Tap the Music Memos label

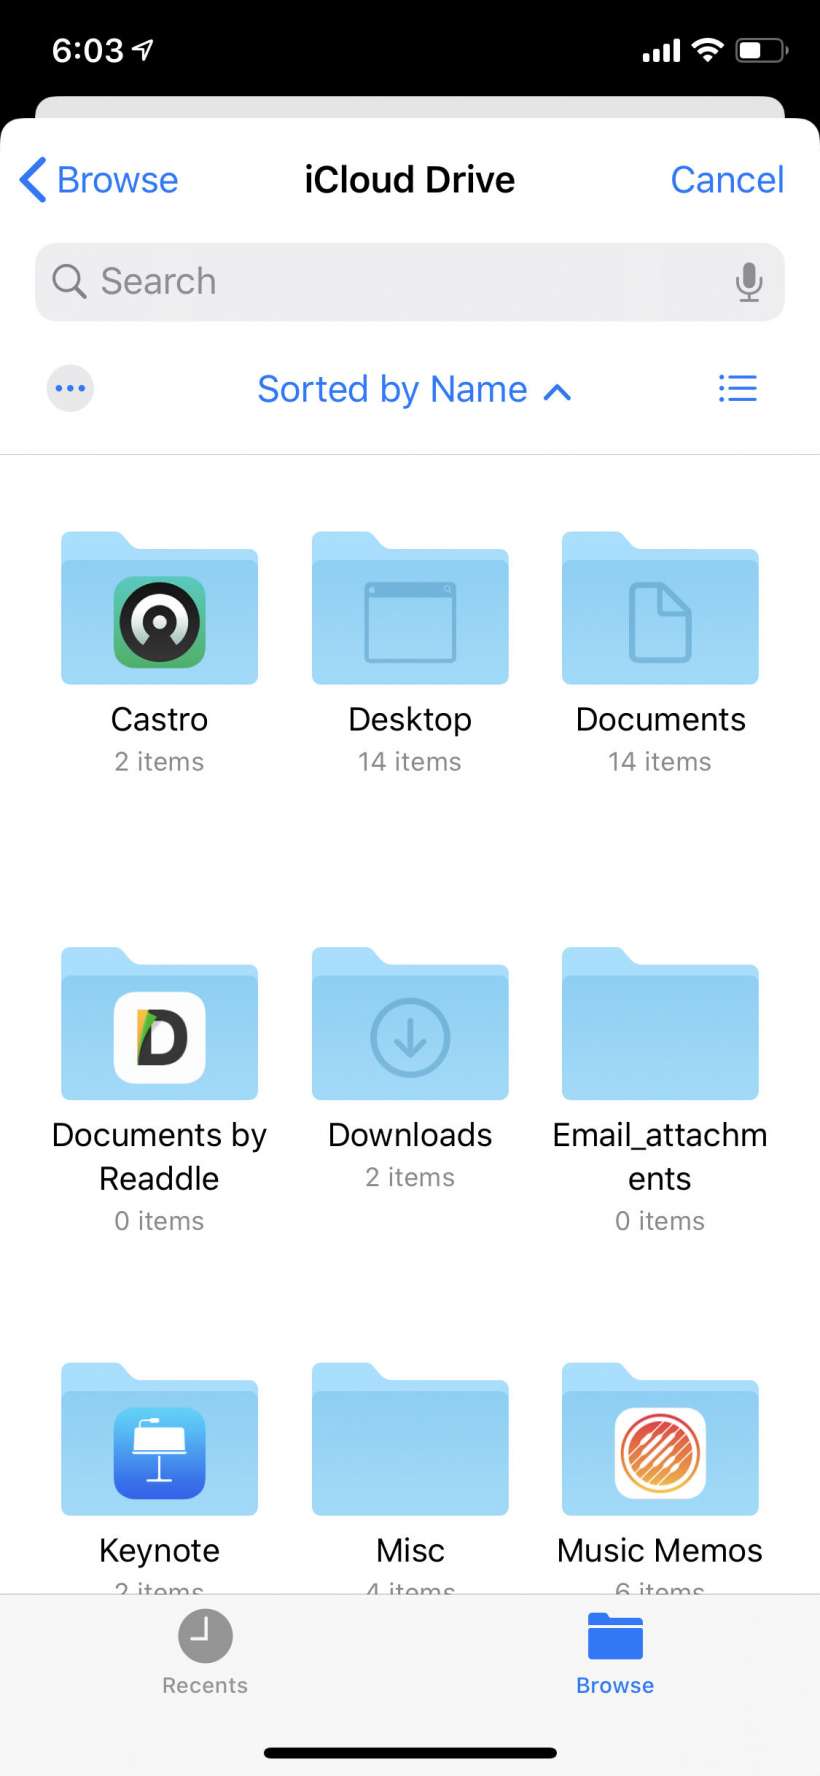coord(660,1550)
